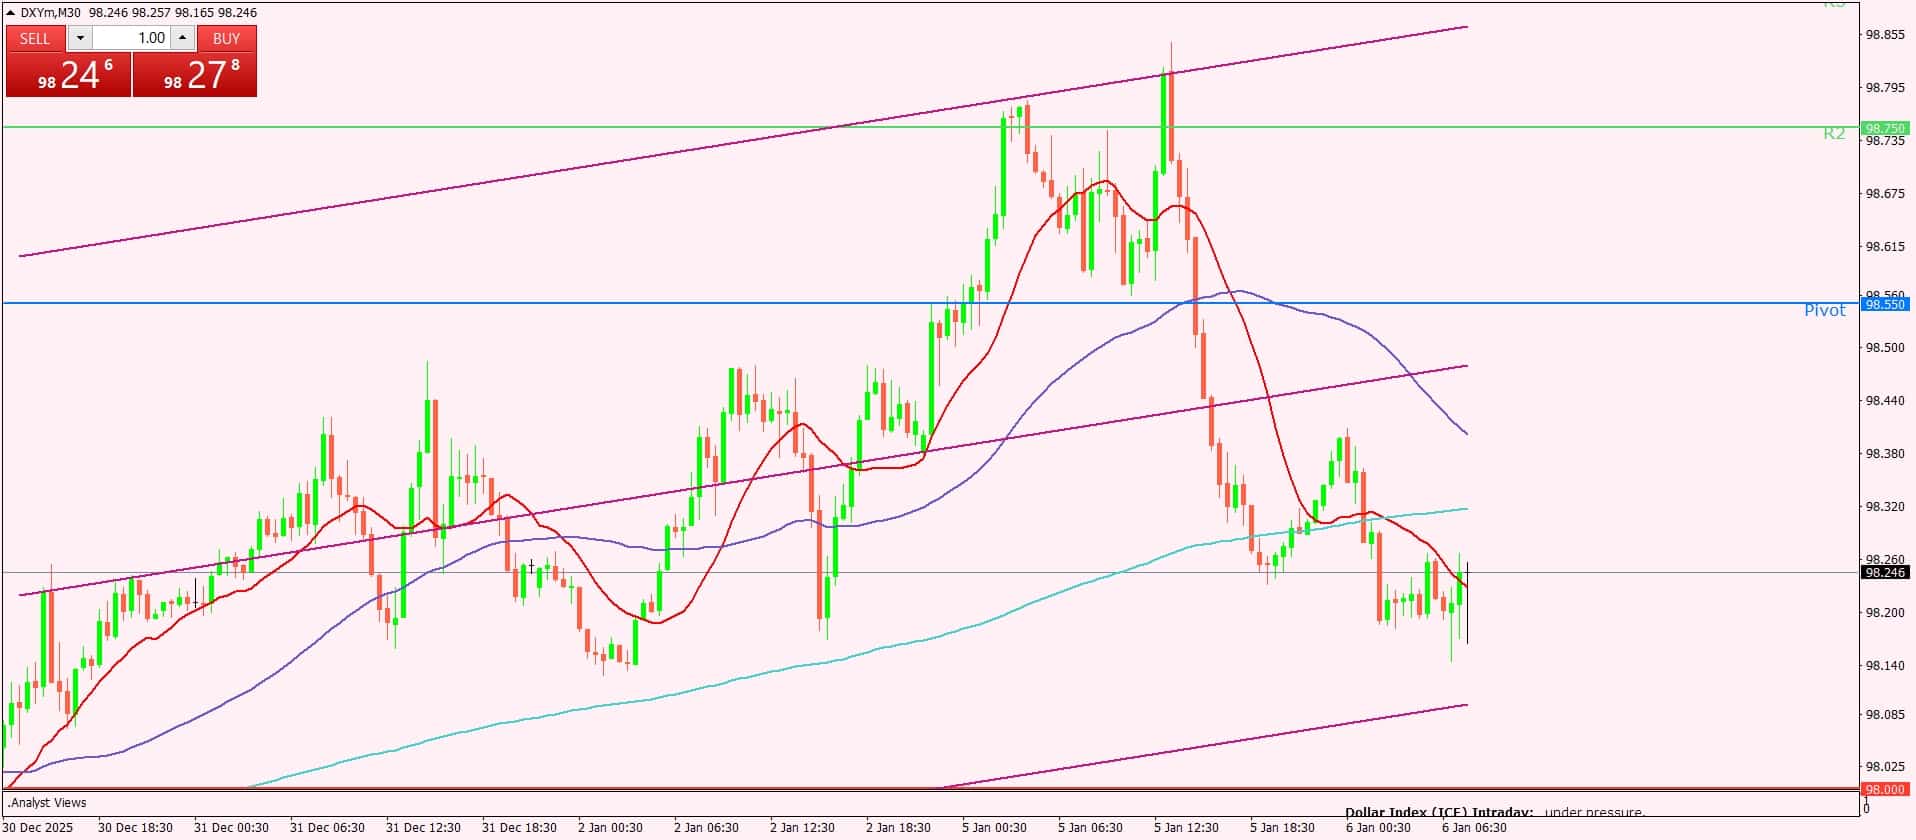This screenshot has width=1916, height=840.
Task: Click the 30 Dec 18:30 time label
Action: coord(135,828)
